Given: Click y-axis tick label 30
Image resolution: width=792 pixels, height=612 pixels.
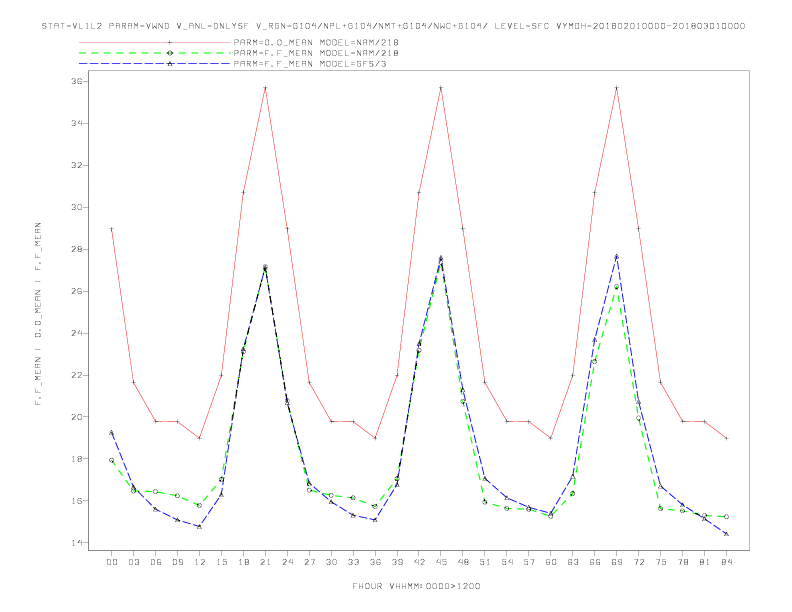Looking at the screenshot, I should (77, 207).
